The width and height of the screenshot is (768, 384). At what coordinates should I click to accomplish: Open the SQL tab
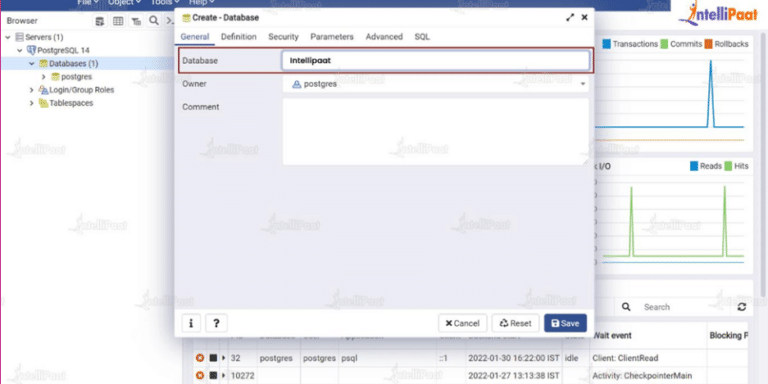(x=422, y=37)
